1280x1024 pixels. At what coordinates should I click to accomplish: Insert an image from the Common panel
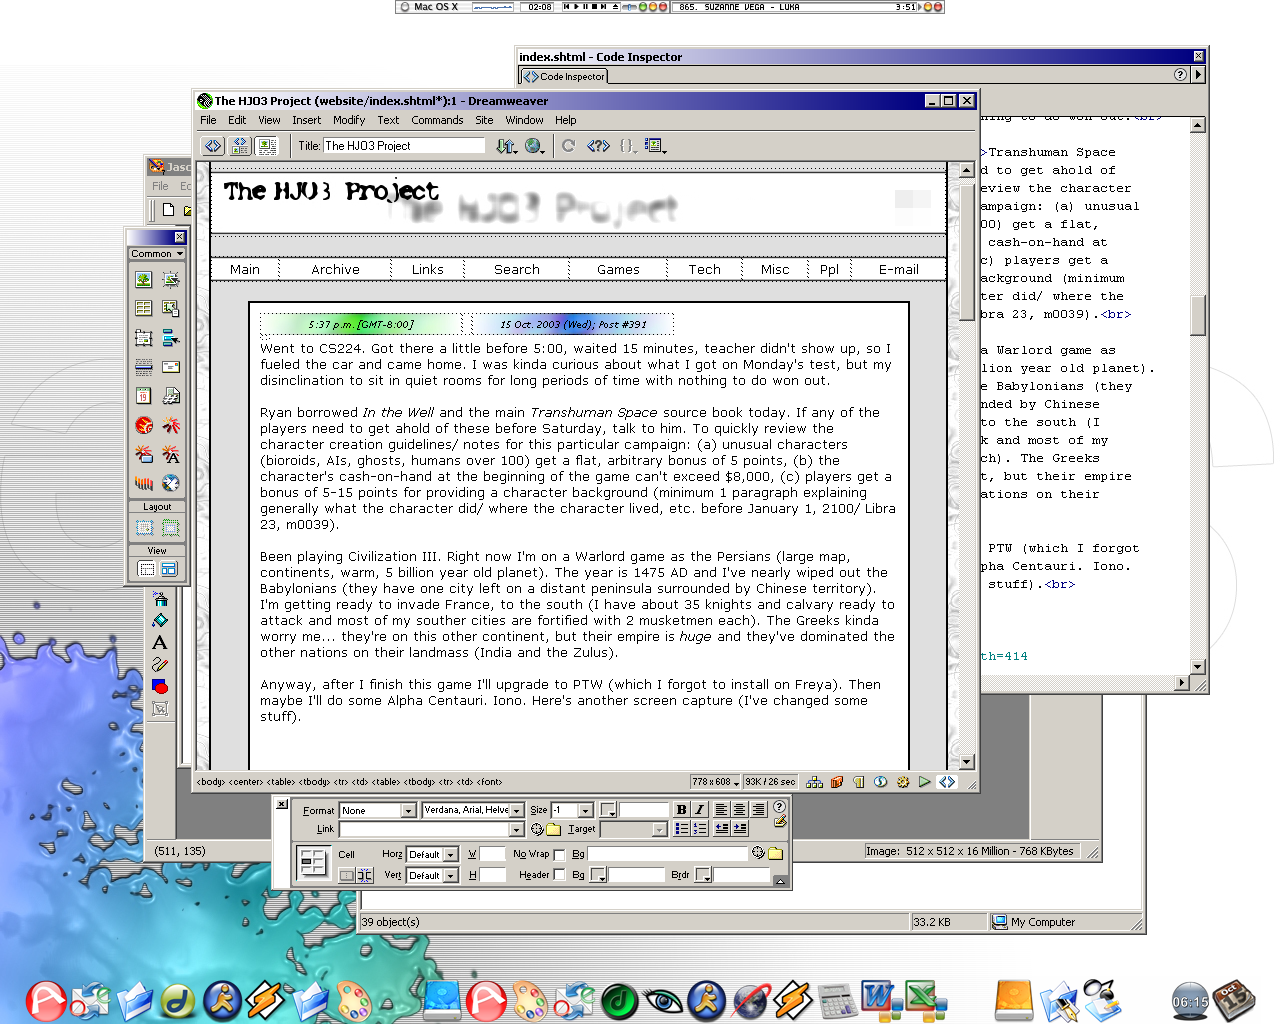(x=144, y=280)
